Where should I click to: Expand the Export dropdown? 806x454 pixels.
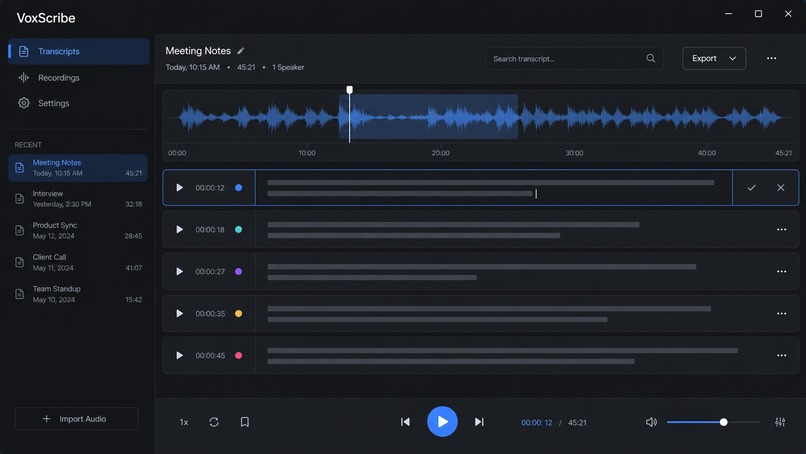714,59
